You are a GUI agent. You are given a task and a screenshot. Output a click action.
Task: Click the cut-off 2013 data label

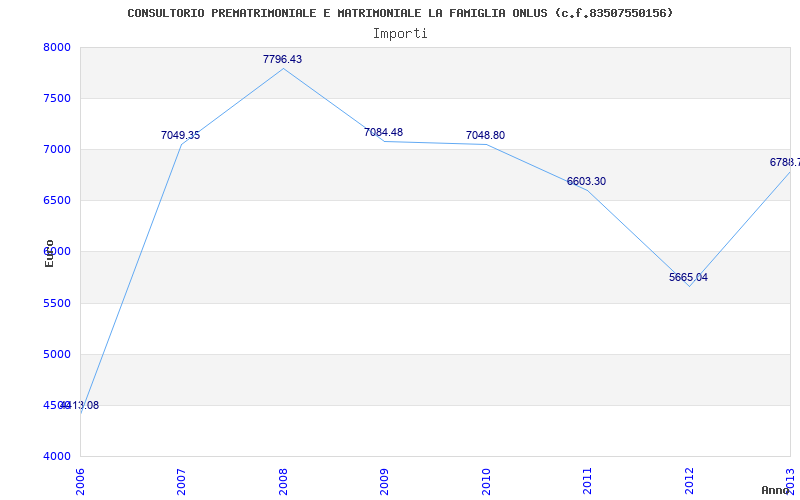[x=785, y=162]
